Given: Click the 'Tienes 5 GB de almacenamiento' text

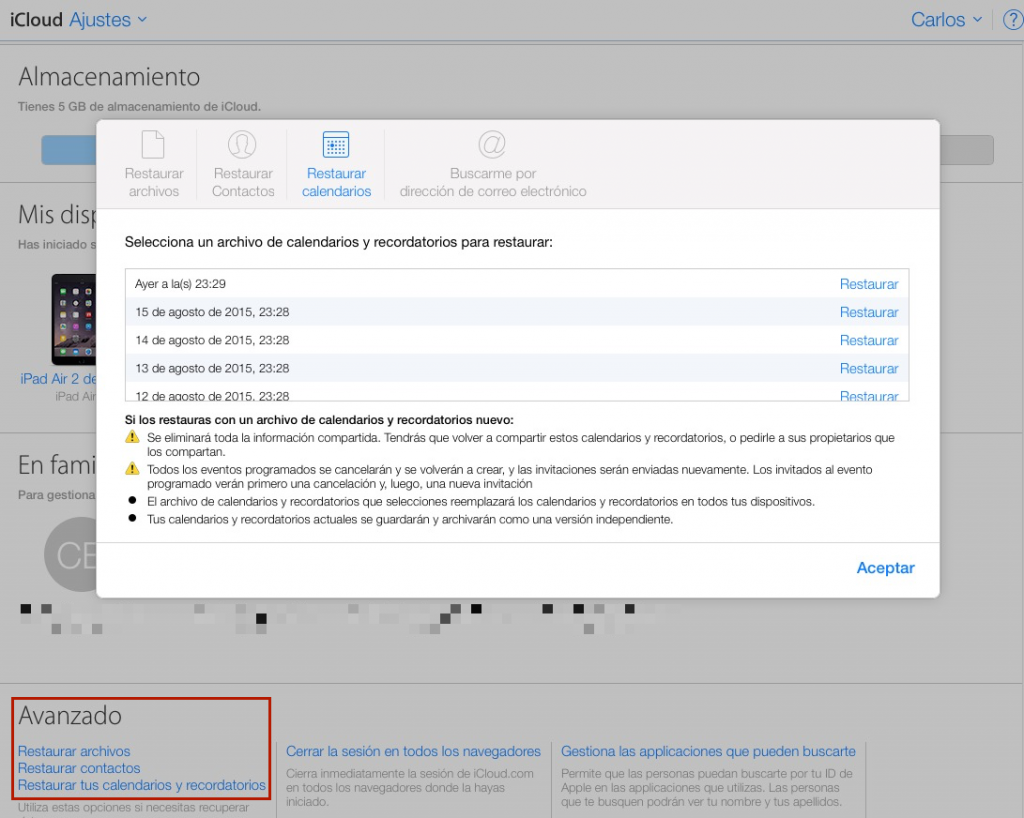Looking at the screenshot, I should tap(139, 106).
